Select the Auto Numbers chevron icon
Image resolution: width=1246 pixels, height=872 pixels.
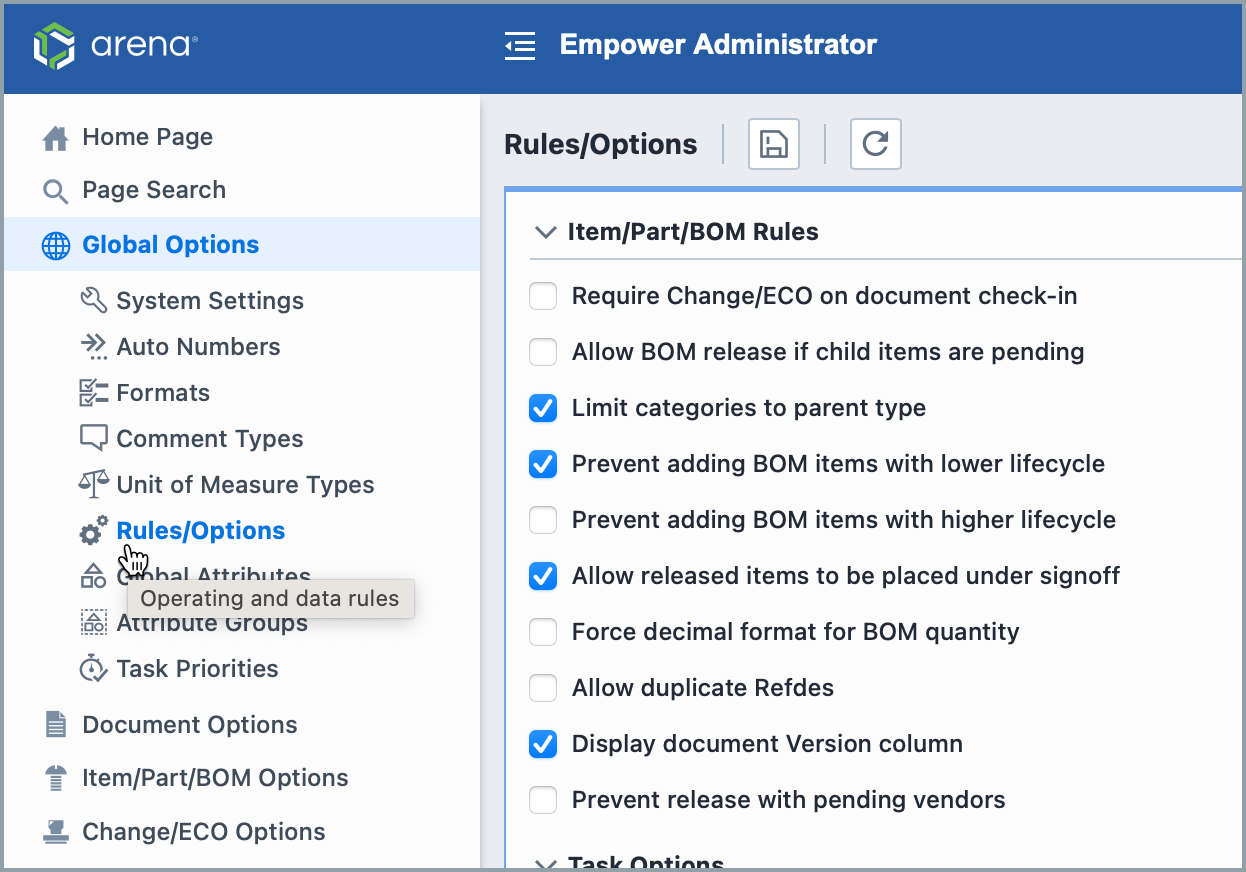(92, 346)
